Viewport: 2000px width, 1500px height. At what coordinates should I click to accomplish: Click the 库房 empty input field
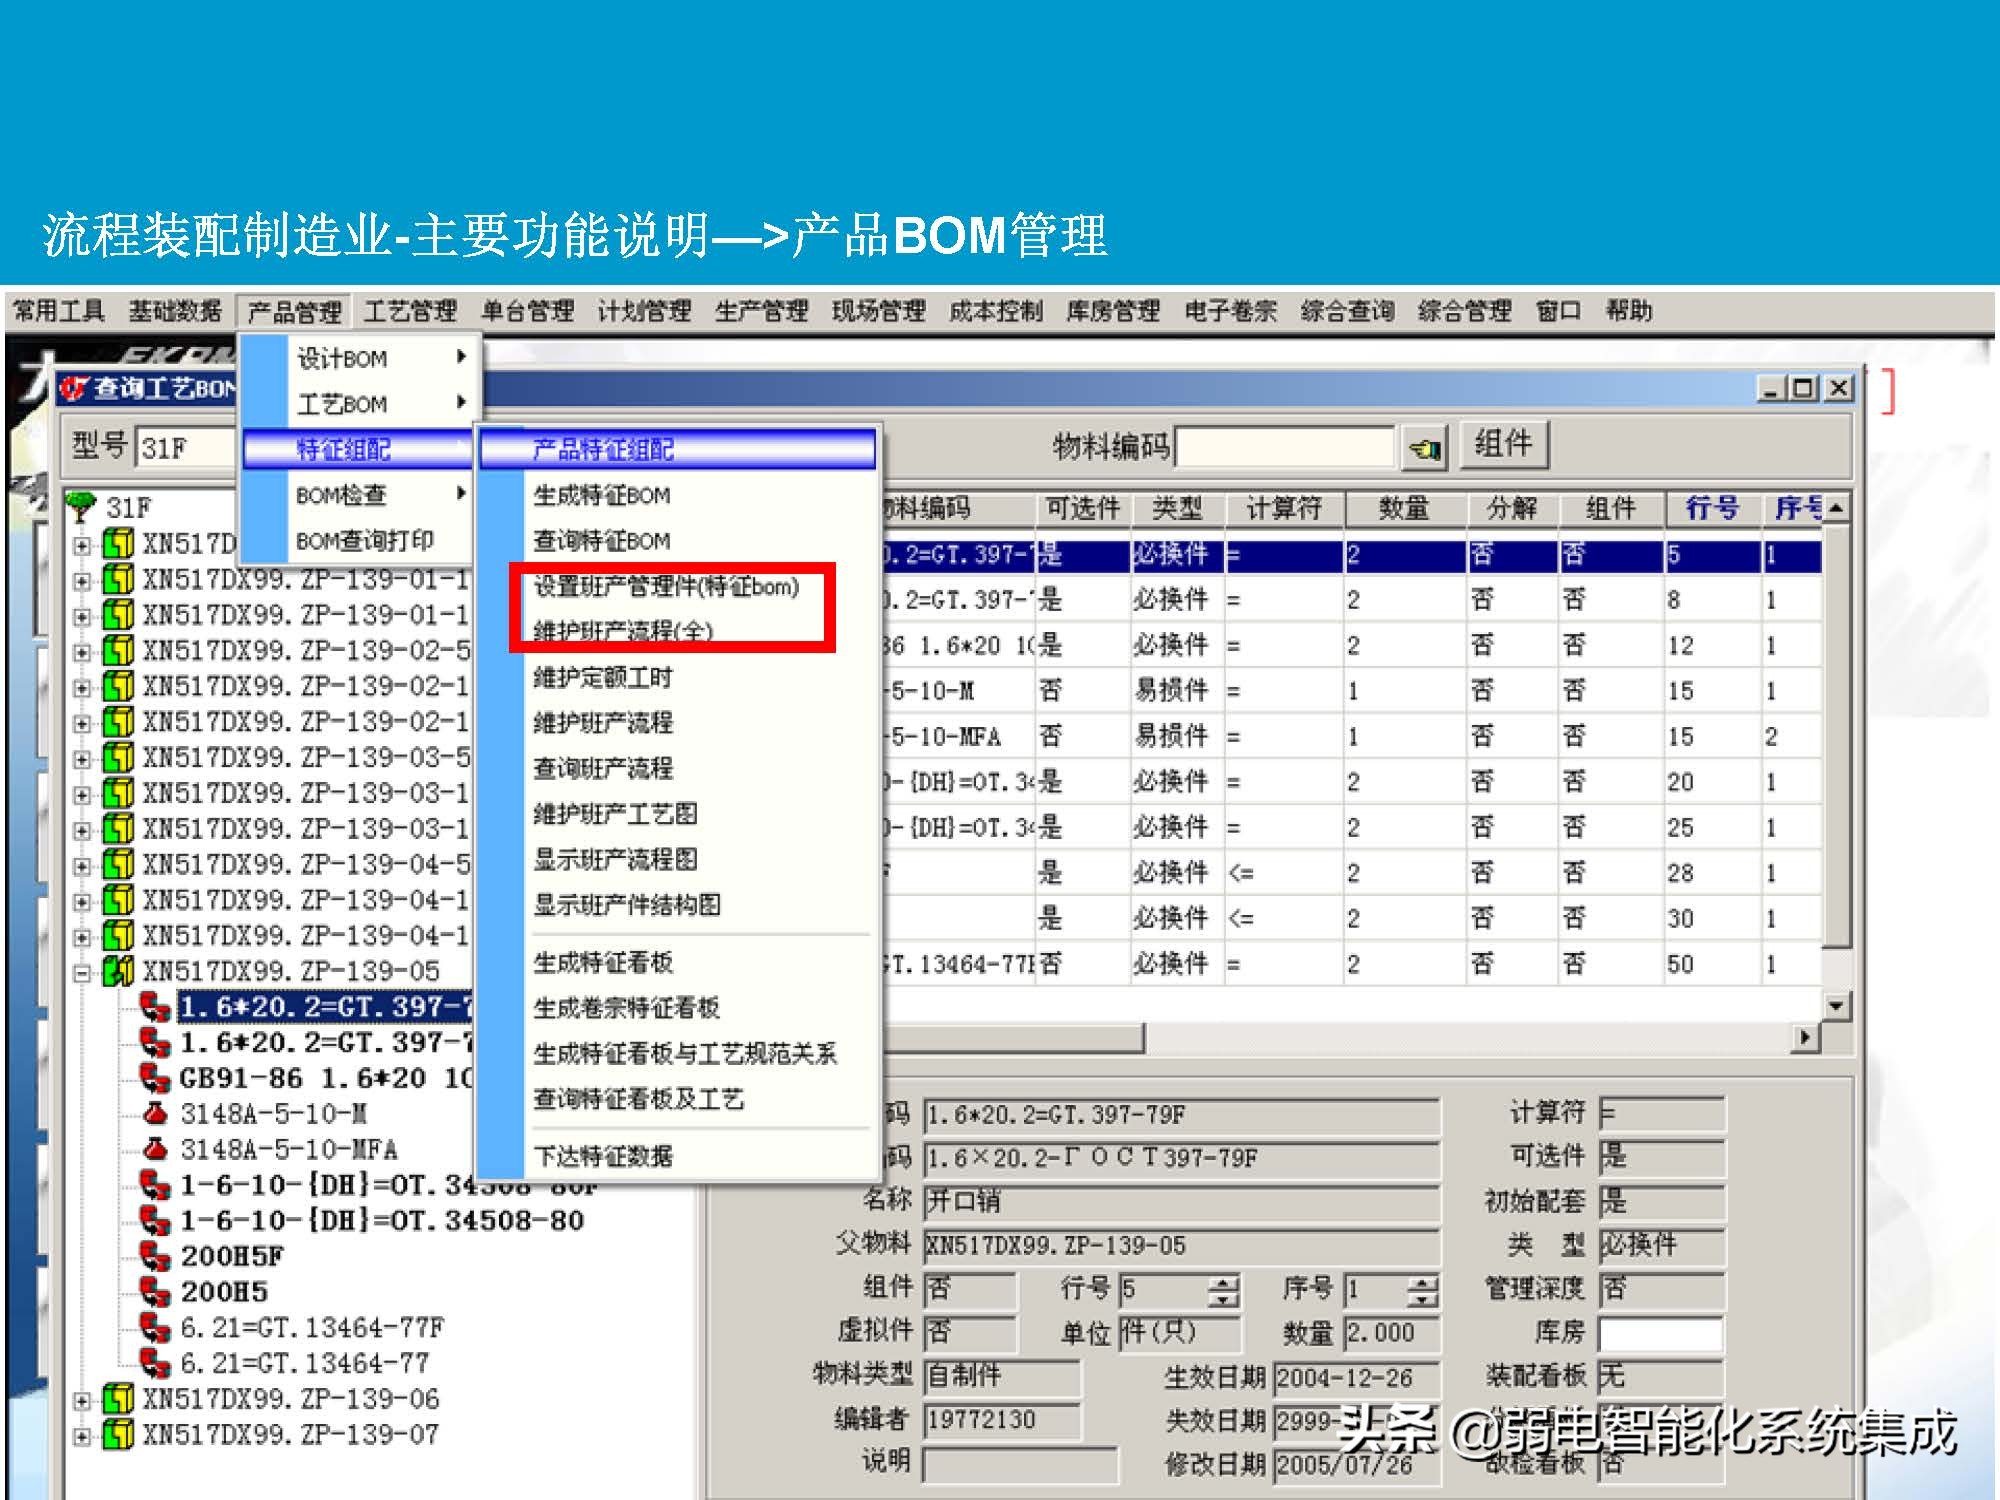tap(1660, 1333)
